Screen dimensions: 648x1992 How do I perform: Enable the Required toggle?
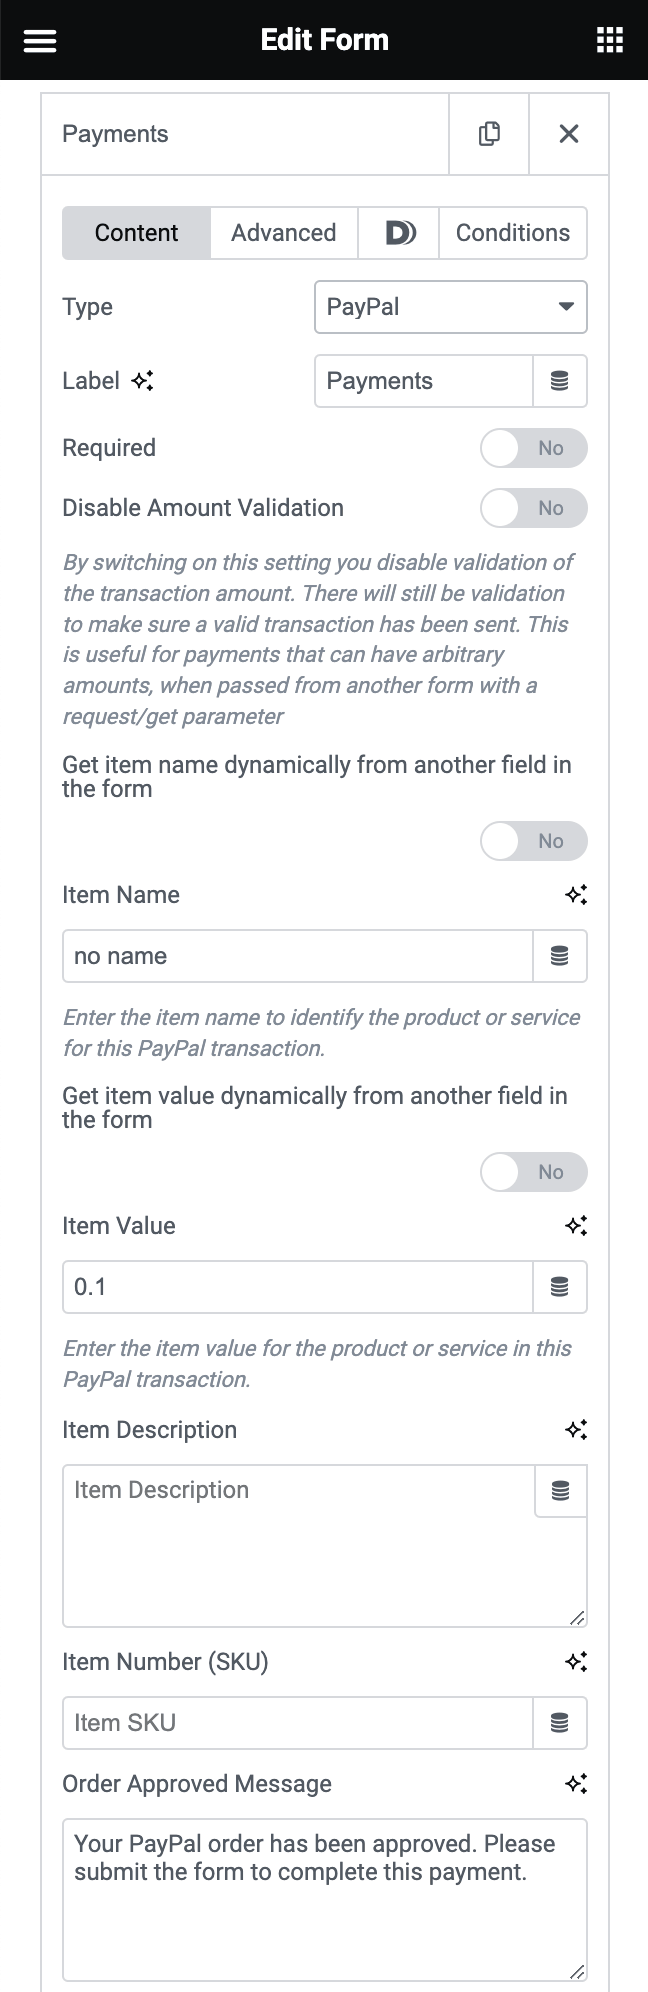pos(534,448)
